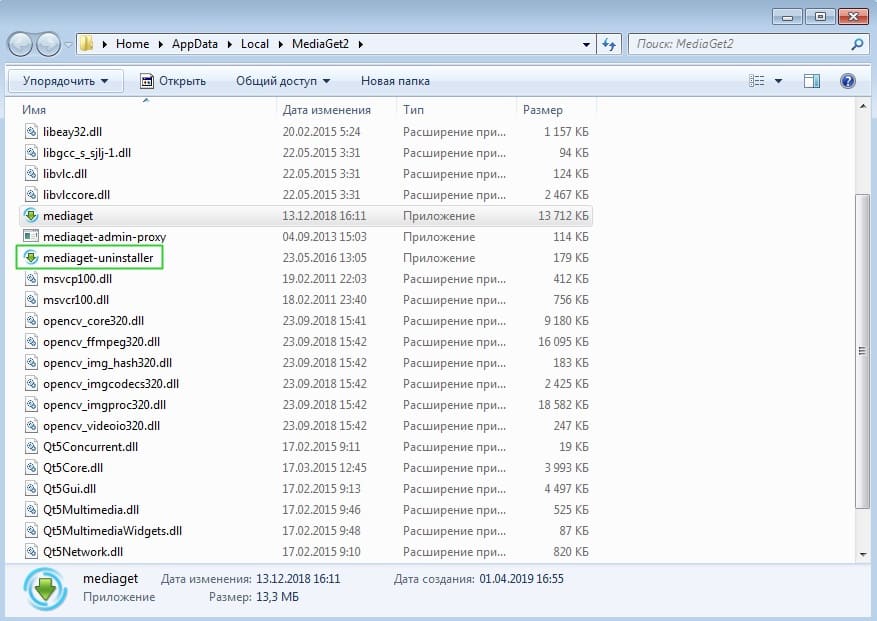Click the scrollbar up arrow
877x621 pixels.
(x=862, y=106)
